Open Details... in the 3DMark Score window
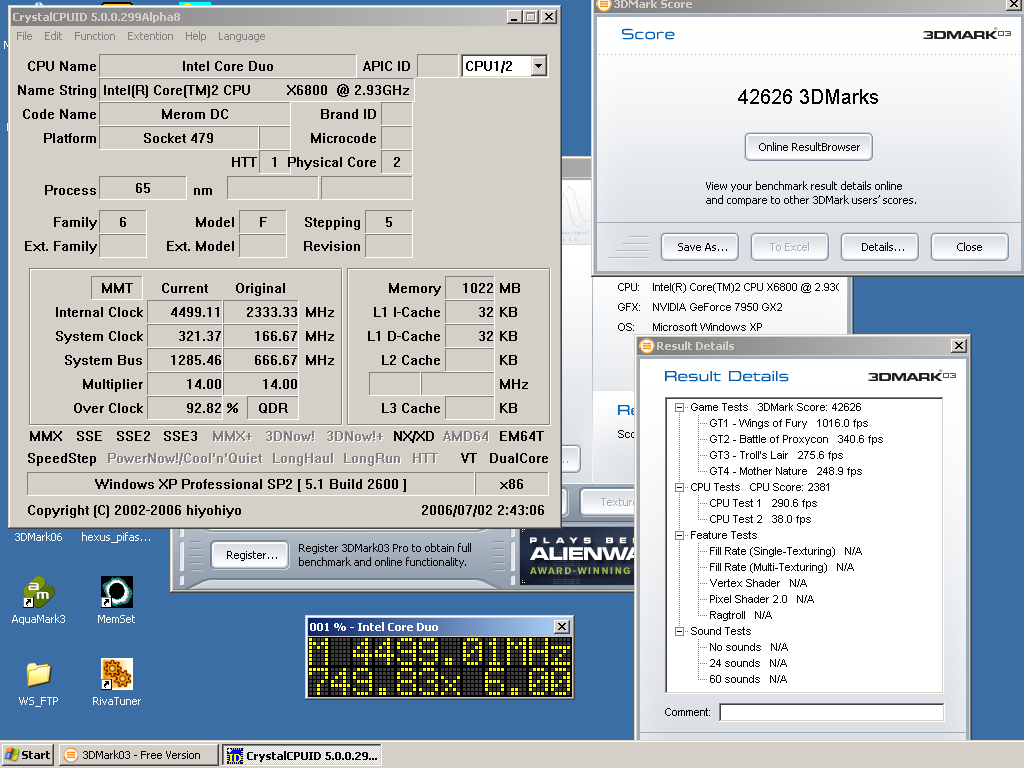This screenshot has width=1024, height=768. click(880, 247)
